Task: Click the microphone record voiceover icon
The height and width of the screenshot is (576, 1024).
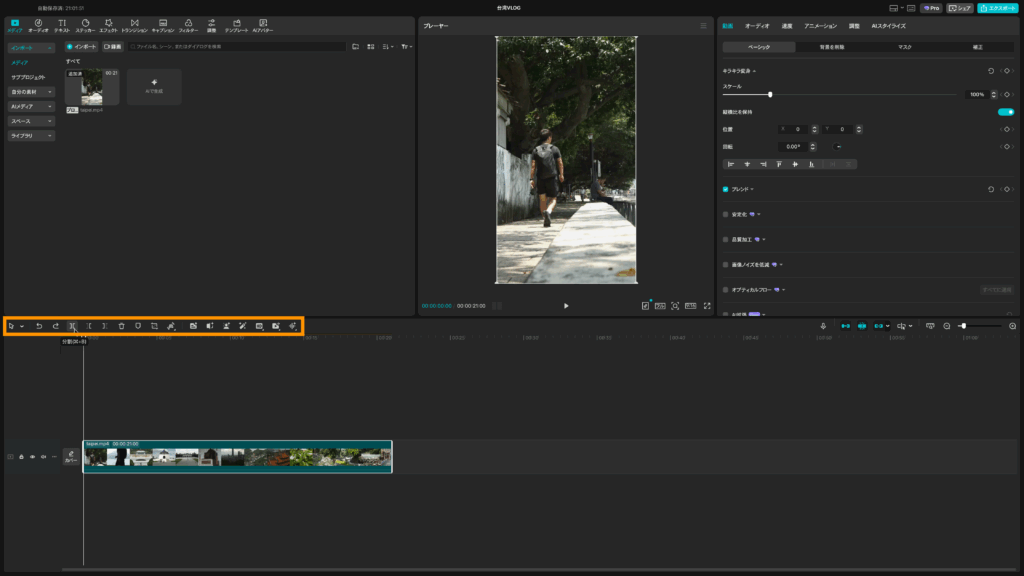Action: tap(823, 326)
